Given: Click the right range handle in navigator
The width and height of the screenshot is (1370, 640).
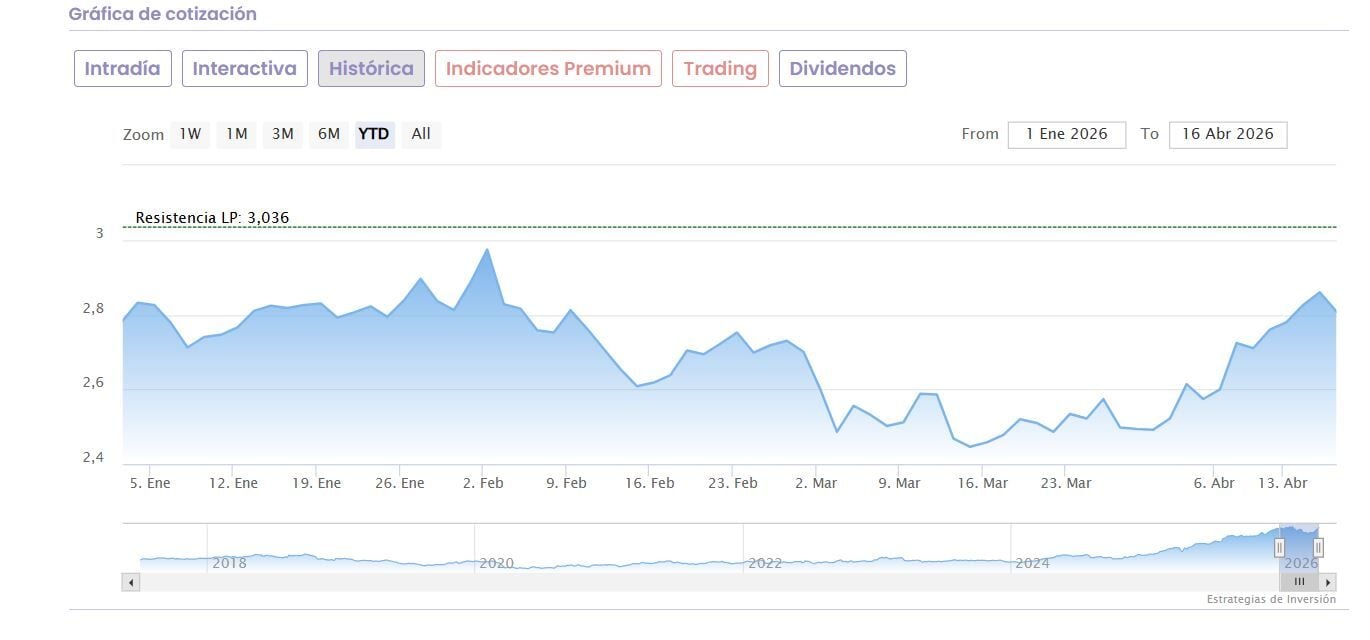Looking at the screenshot, I should tap(1318, 548).
